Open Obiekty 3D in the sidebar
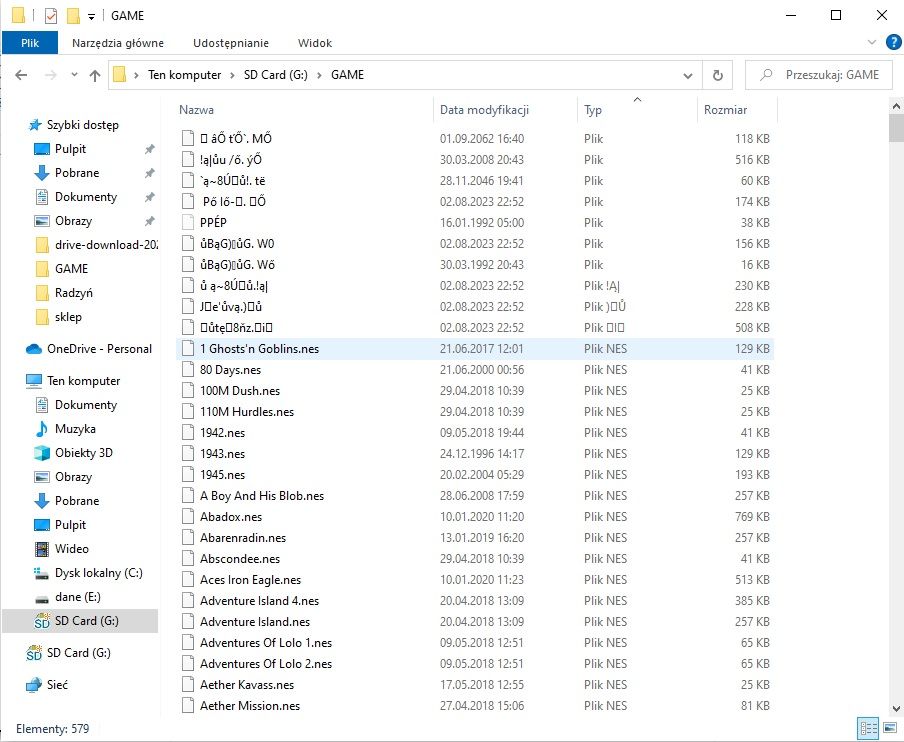 pos(84,453)
